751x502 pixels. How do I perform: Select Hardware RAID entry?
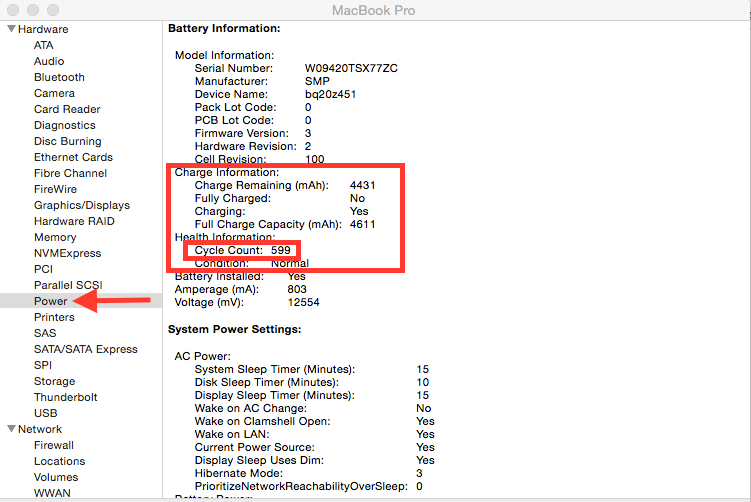click(74, 221)
